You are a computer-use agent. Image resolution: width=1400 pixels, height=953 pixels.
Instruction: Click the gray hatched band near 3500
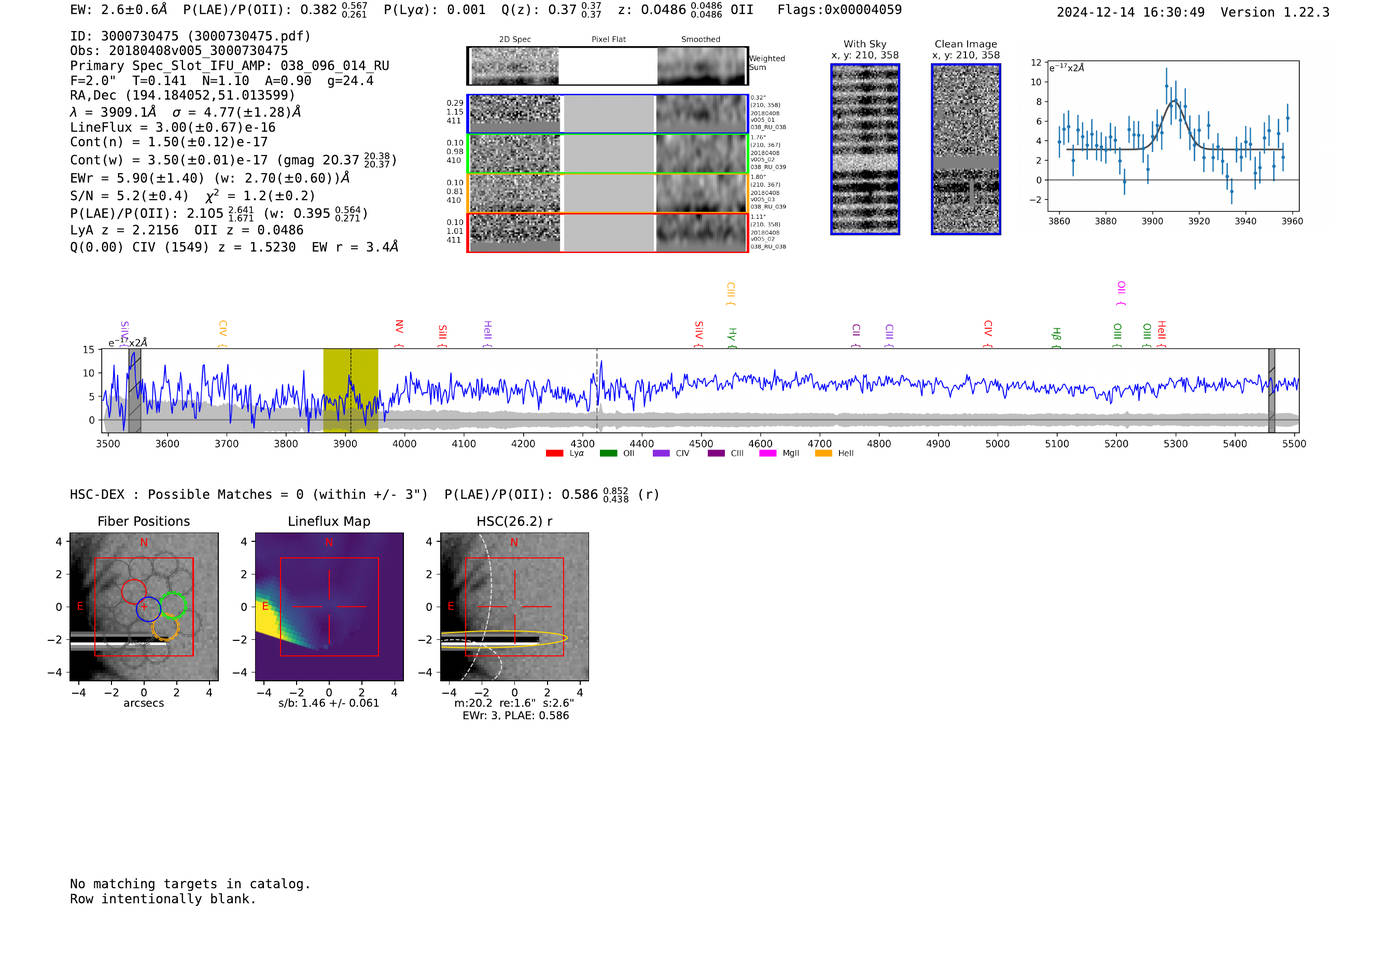coord(134,391)
